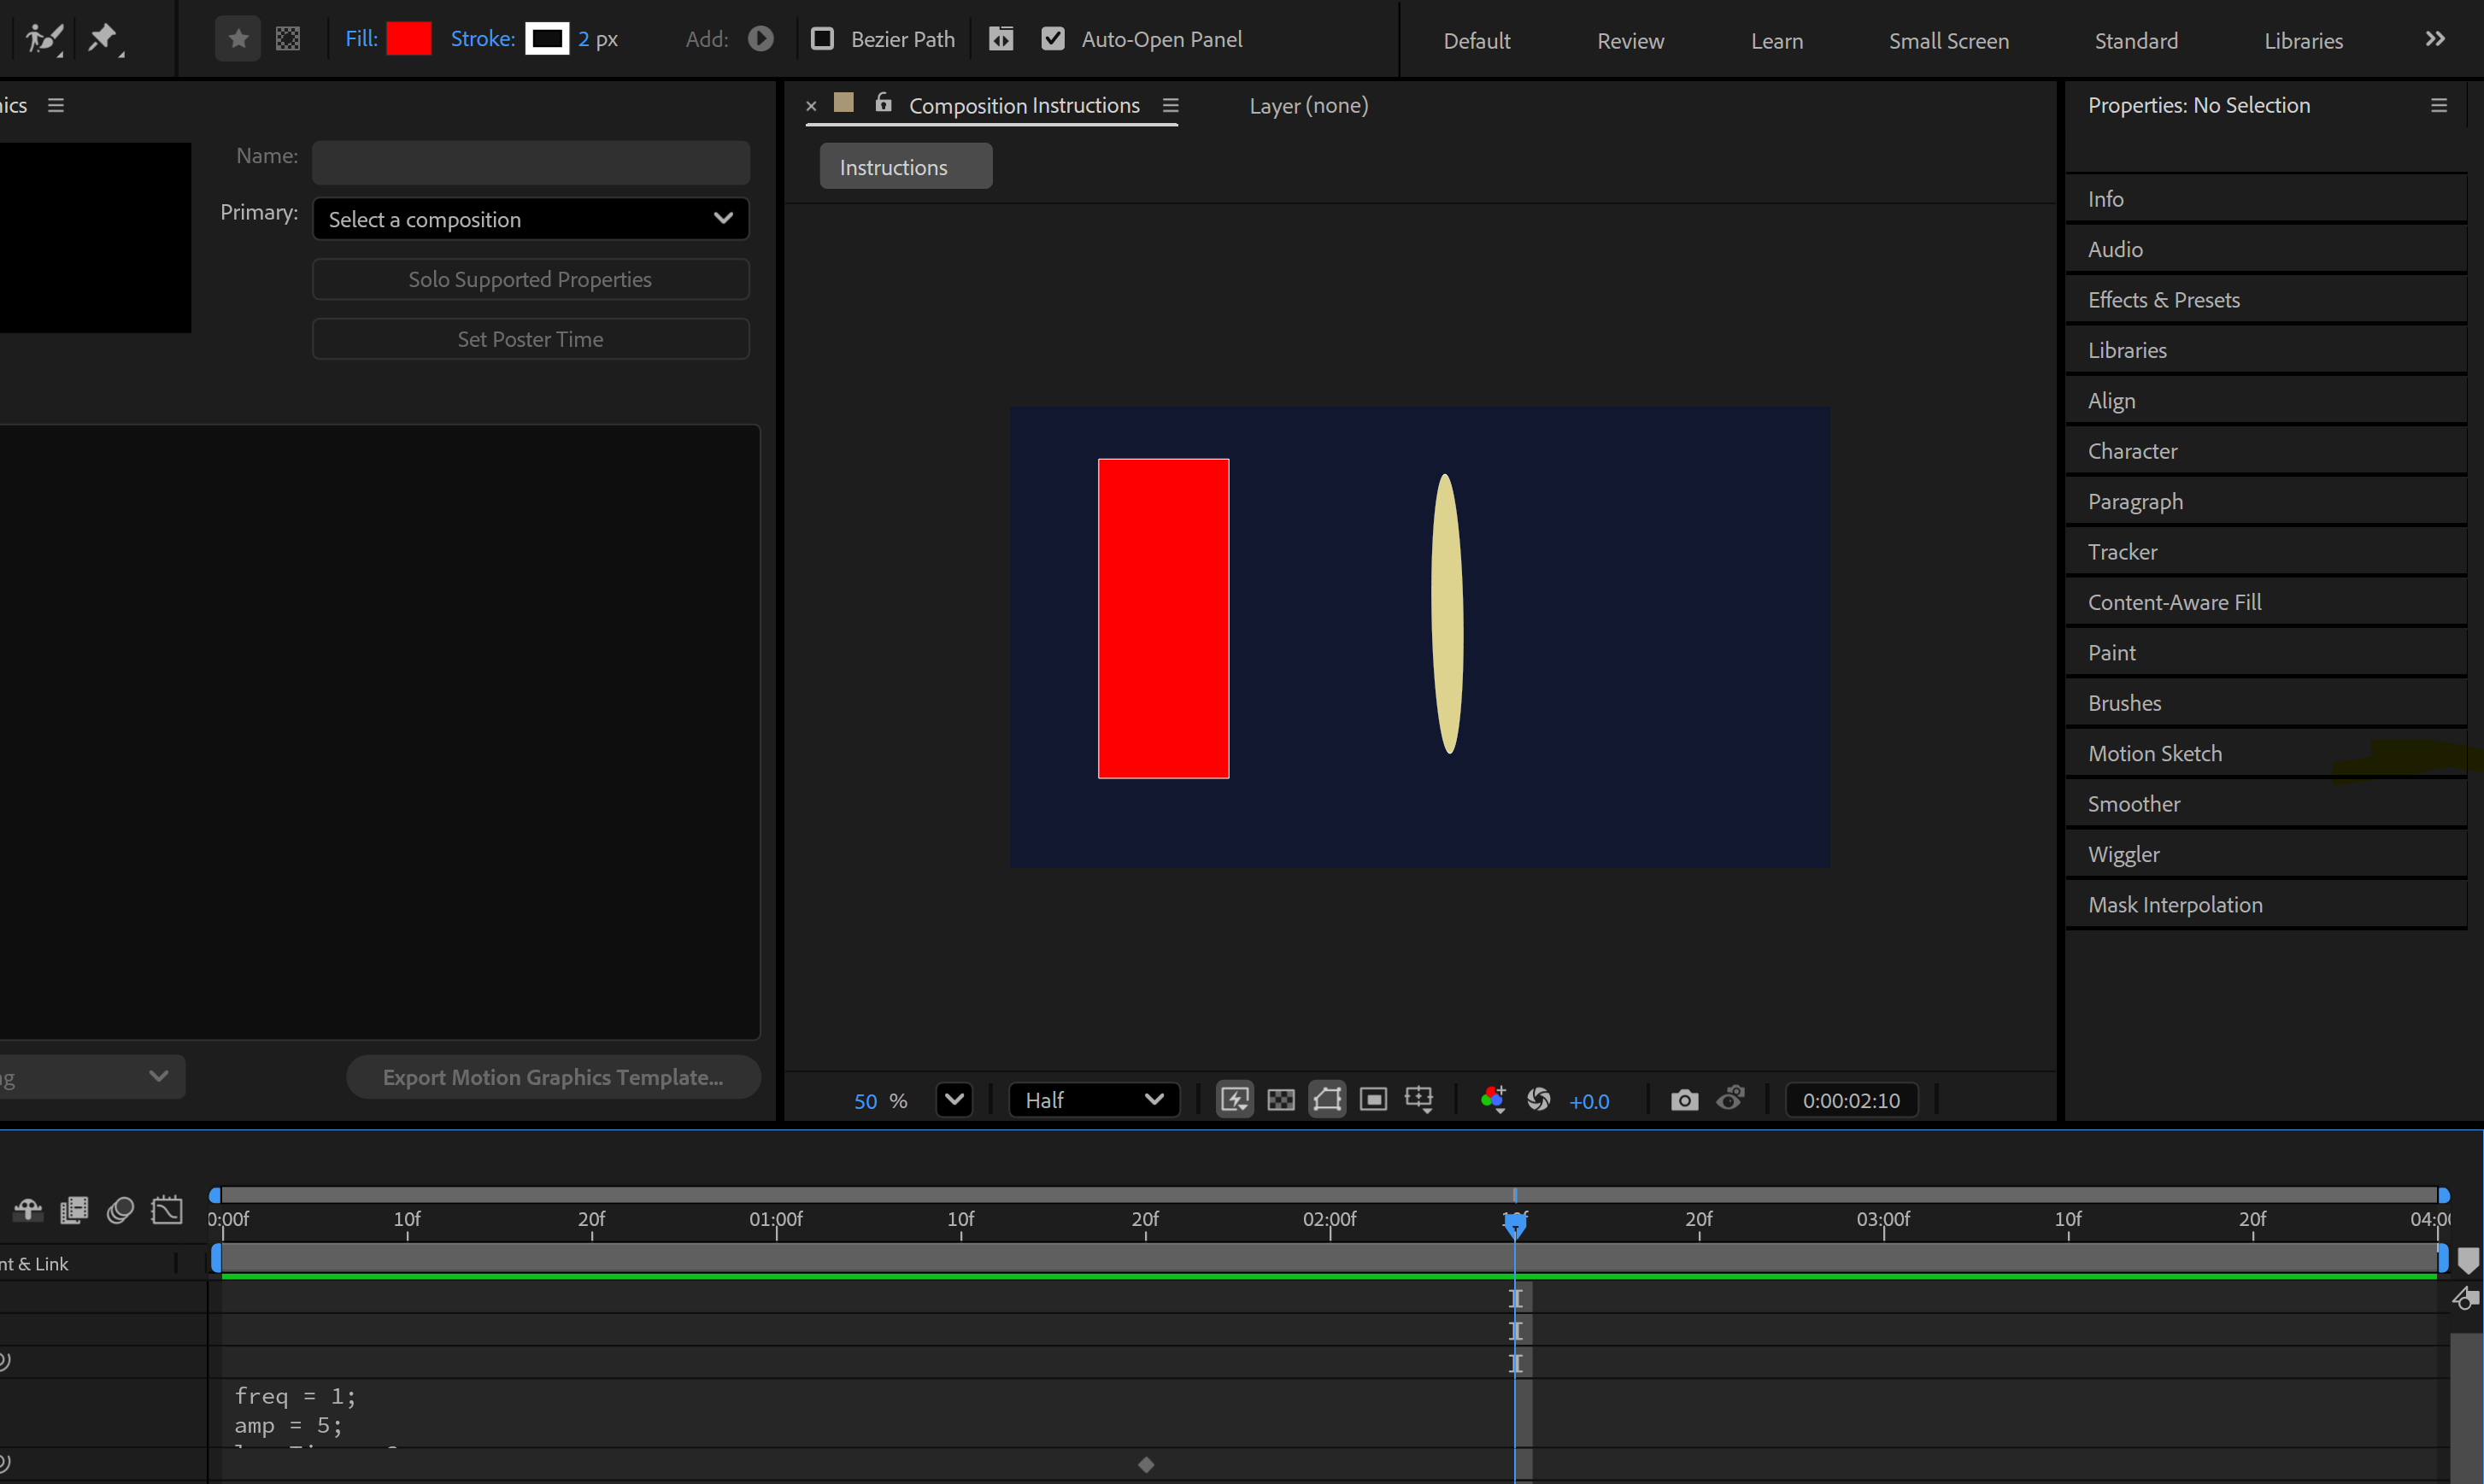Toggle transparency grid icon
The height and width of the screenshot is (1484, 2484).
[x=1281, y=1100]
